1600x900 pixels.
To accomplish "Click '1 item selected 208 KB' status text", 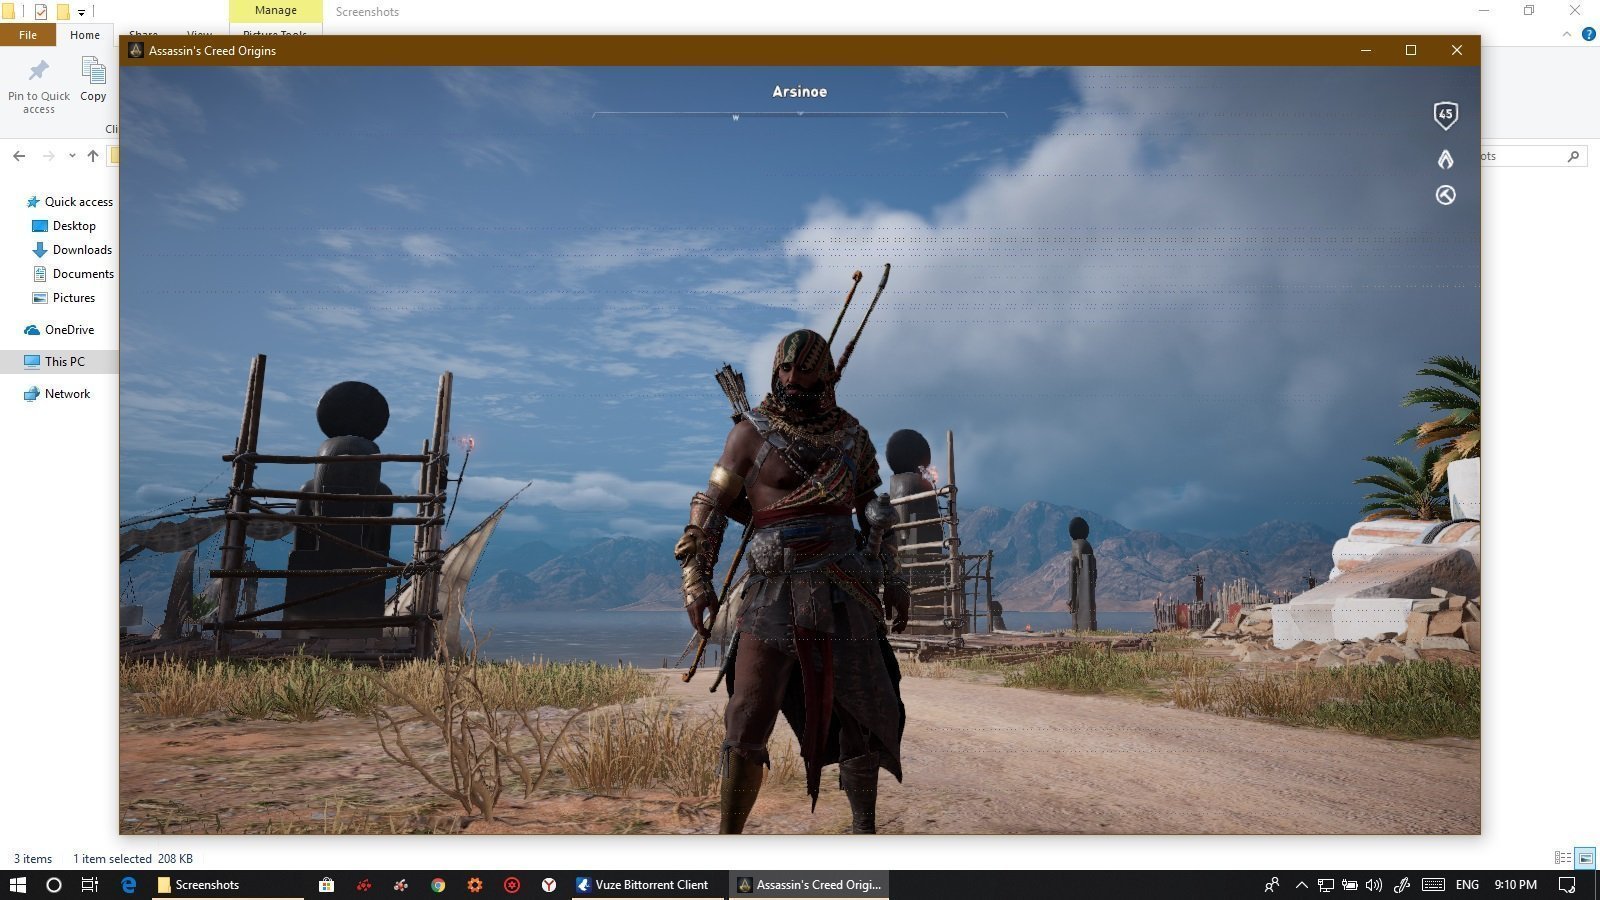I will (x=133, y=859).
